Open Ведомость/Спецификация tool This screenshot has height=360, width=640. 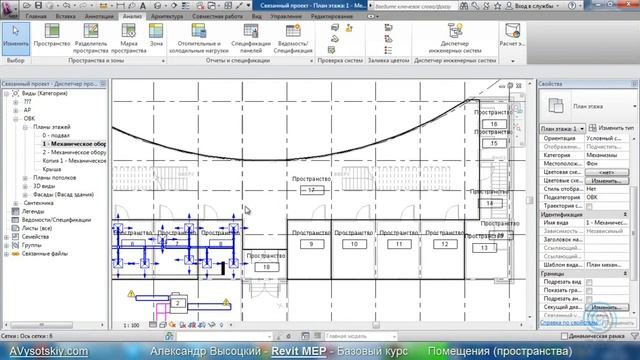(293, 39)
